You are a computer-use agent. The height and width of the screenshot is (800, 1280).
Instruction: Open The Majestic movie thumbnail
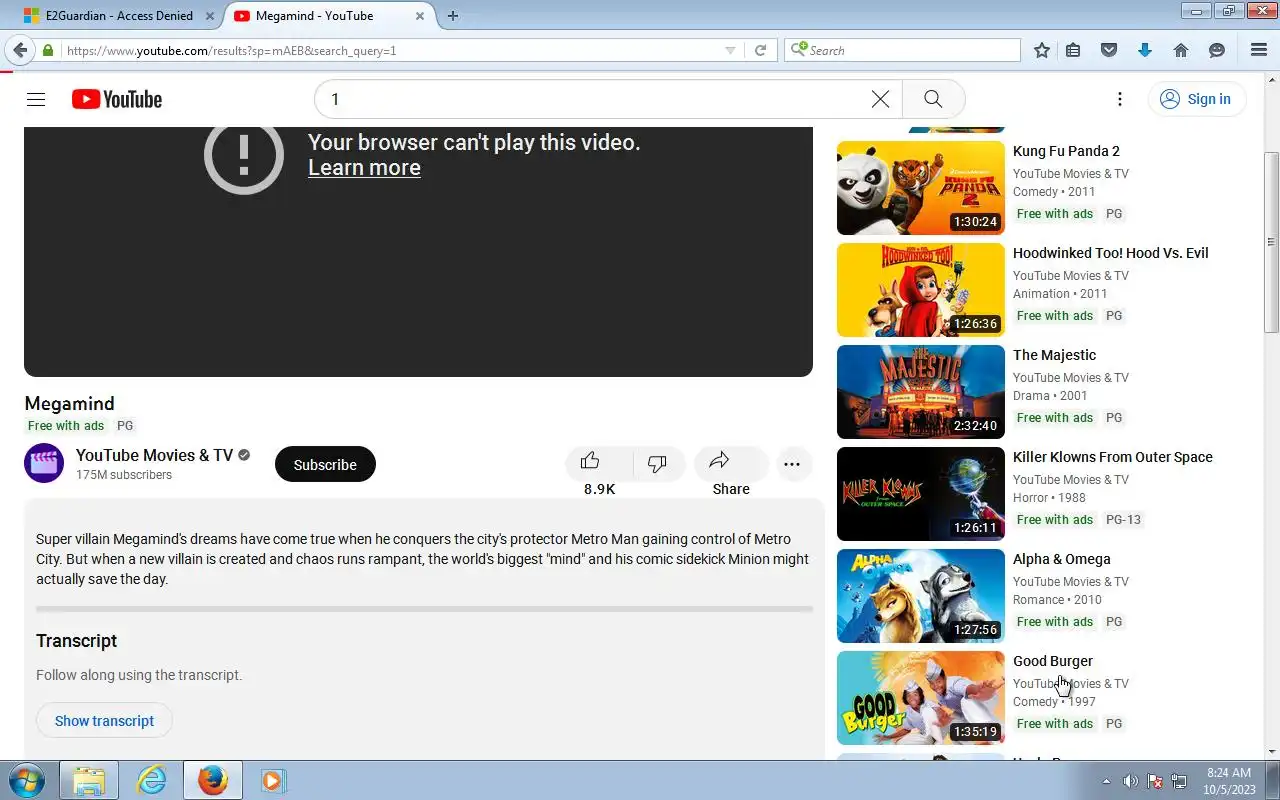(x=921, y=392)
